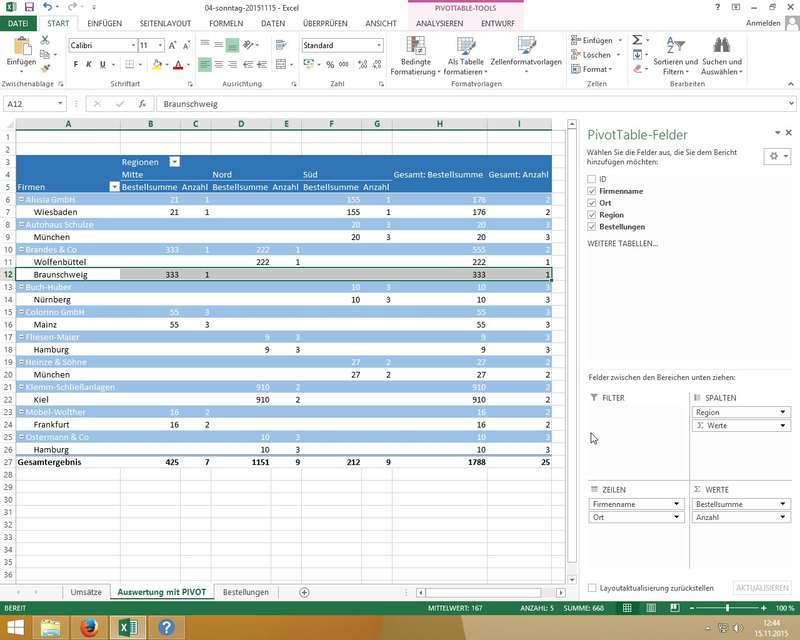
Task: Open Firefox from the taskbar
Action: coord(89,627)
